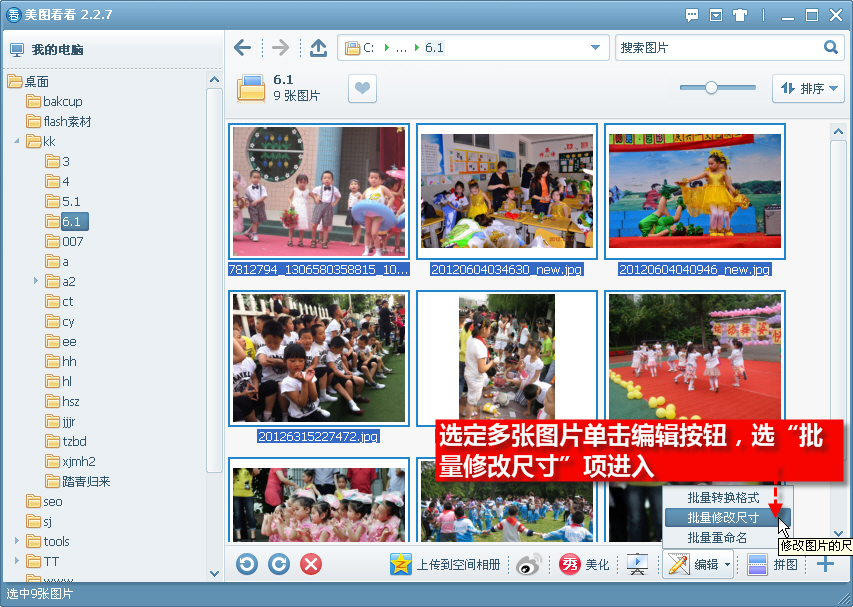The height and width of the screenshot is (607, 853).
Task: Click the back navigation arrow
Action: coord(243,48)
